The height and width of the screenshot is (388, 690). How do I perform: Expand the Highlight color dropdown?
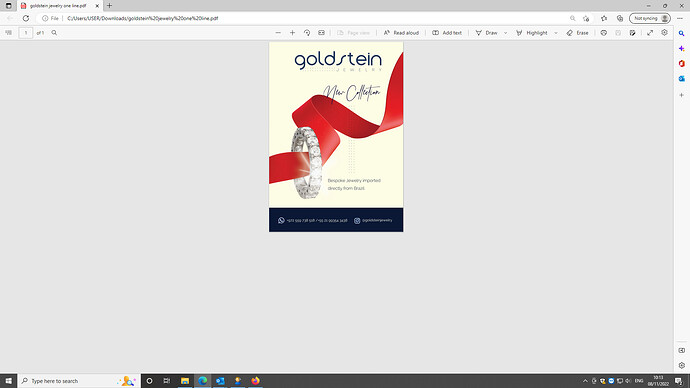coord(556,33)
